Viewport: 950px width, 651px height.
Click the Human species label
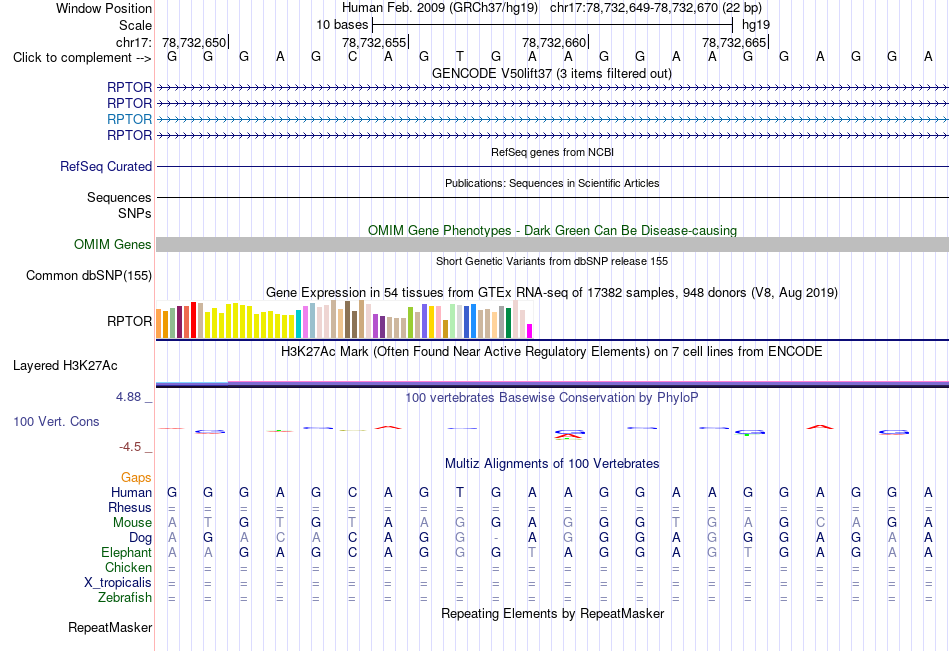point(131,492)
